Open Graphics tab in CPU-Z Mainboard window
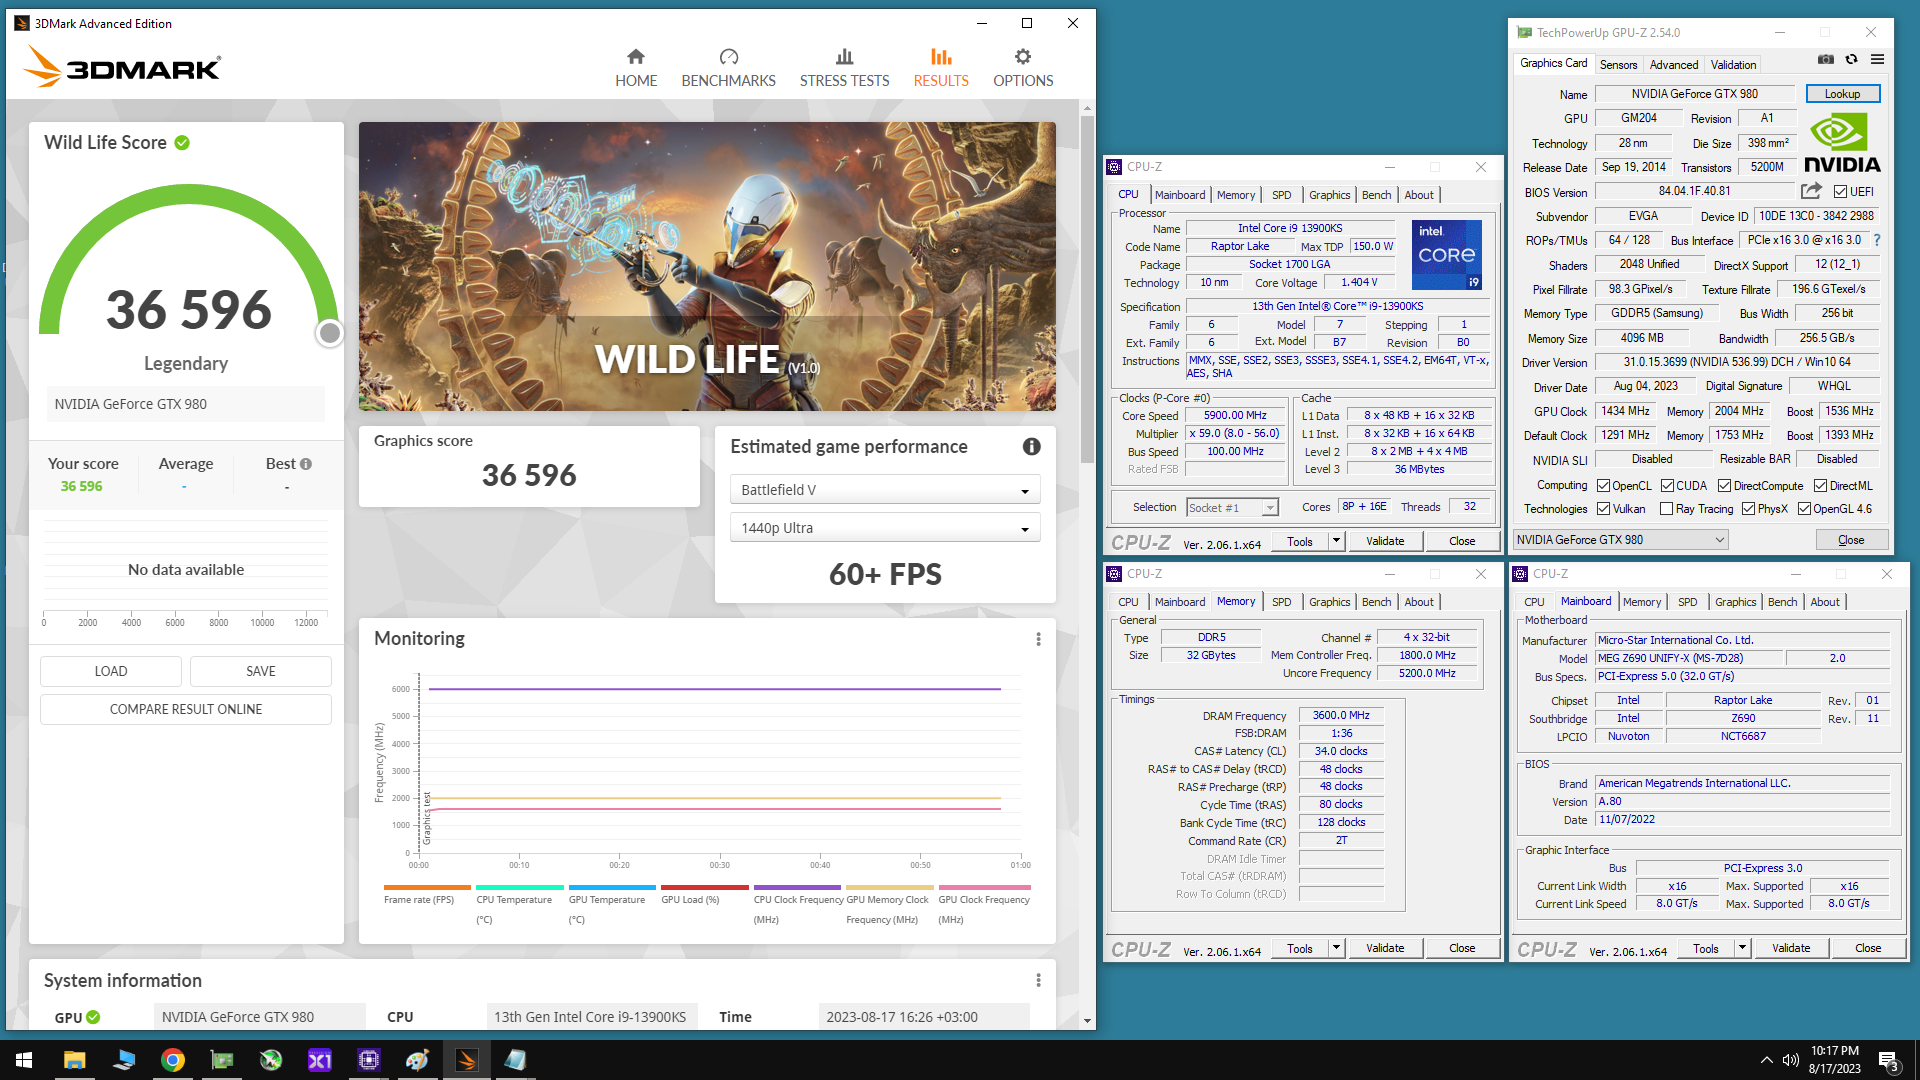Image resolution: width=1920 pixels, height=1080 pixels. [x=1735, y=602]
